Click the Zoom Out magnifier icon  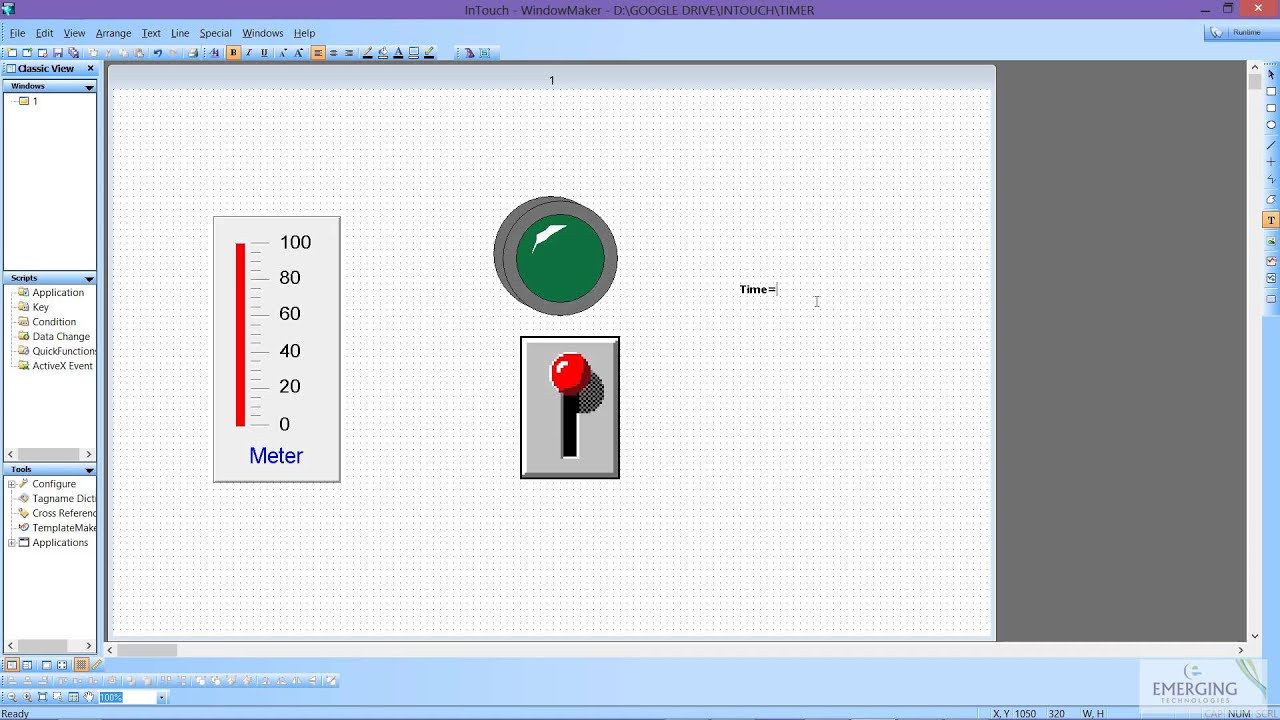click(x=12, y=697)
